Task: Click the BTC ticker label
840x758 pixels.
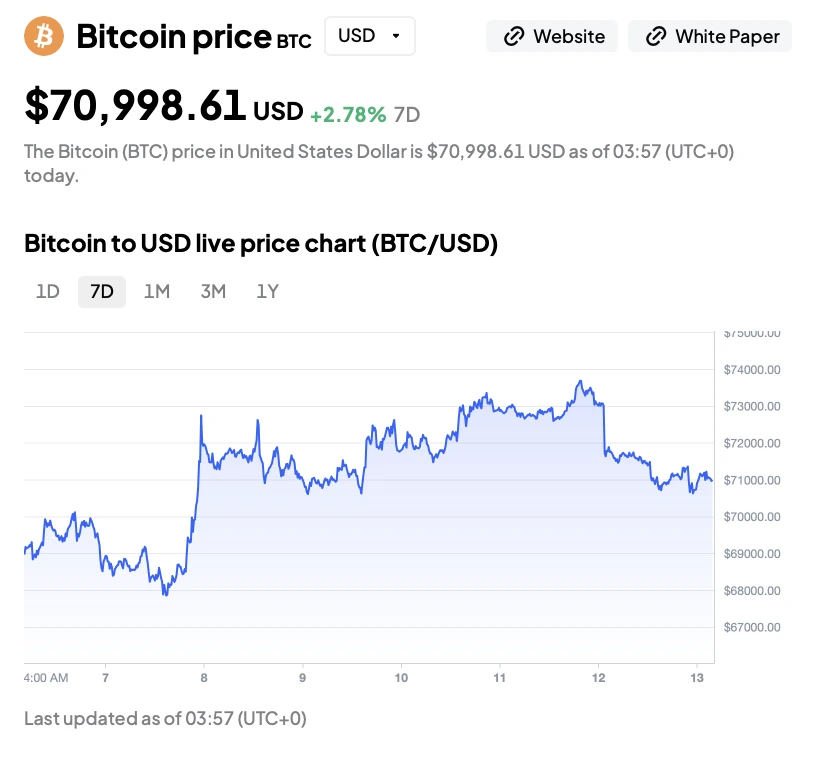Action: 293,41
